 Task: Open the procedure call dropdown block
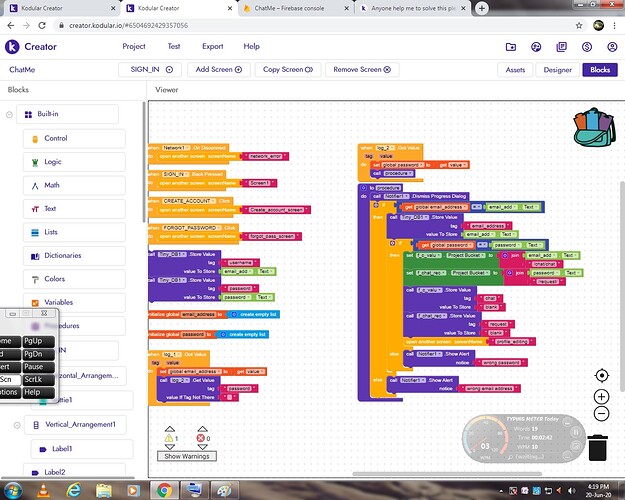399,173
